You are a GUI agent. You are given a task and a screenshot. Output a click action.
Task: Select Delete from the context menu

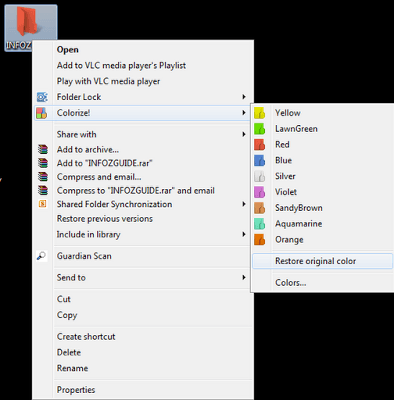(69, 352)
